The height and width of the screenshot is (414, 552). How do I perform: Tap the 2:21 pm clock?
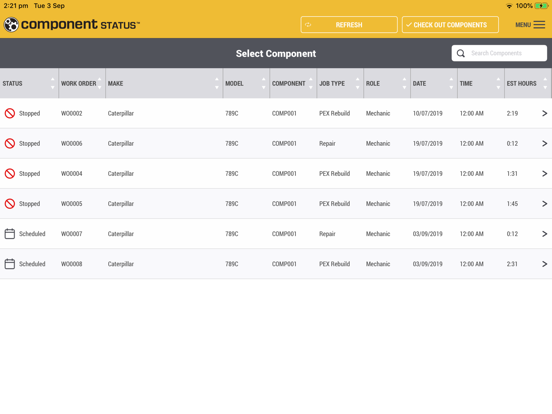pos(16,6)
